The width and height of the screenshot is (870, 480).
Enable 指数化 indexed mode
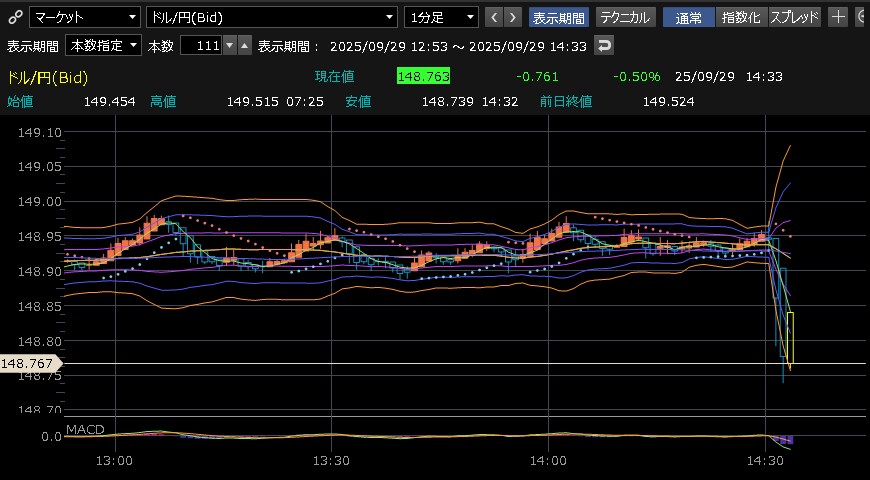740,17
